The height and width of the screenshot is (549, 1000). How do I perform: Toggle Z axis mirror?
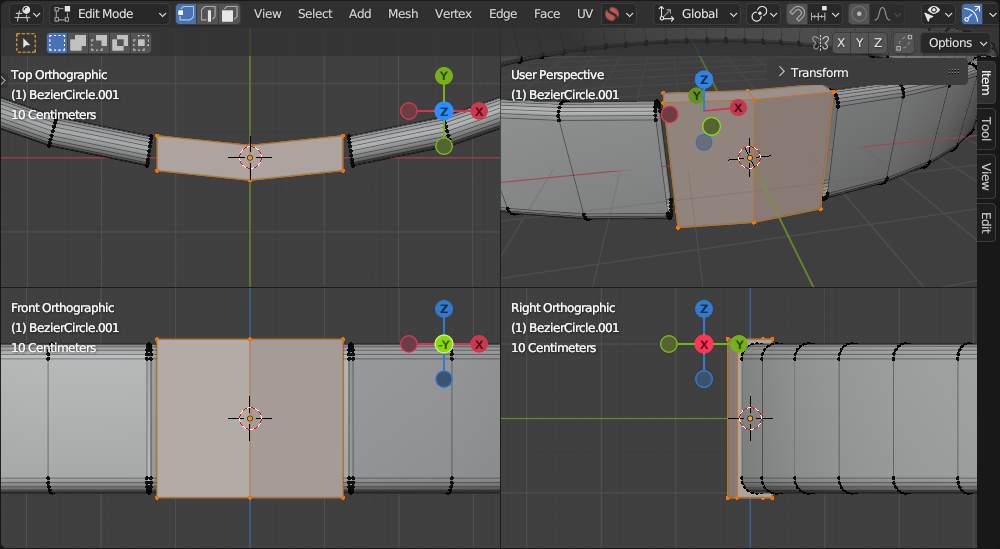[x=878, y=43]
